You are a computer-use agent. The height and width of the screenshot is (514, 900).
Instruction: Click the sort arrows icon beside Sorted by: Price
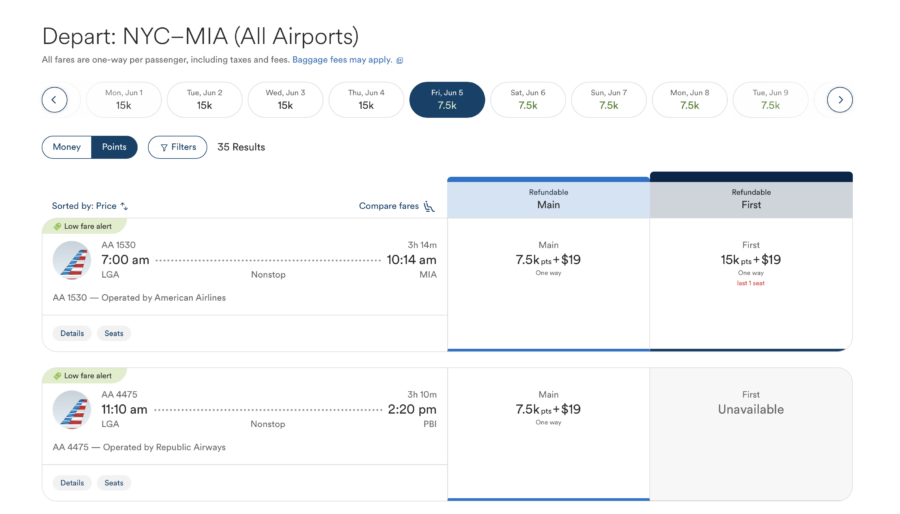(x=125, y=207)
